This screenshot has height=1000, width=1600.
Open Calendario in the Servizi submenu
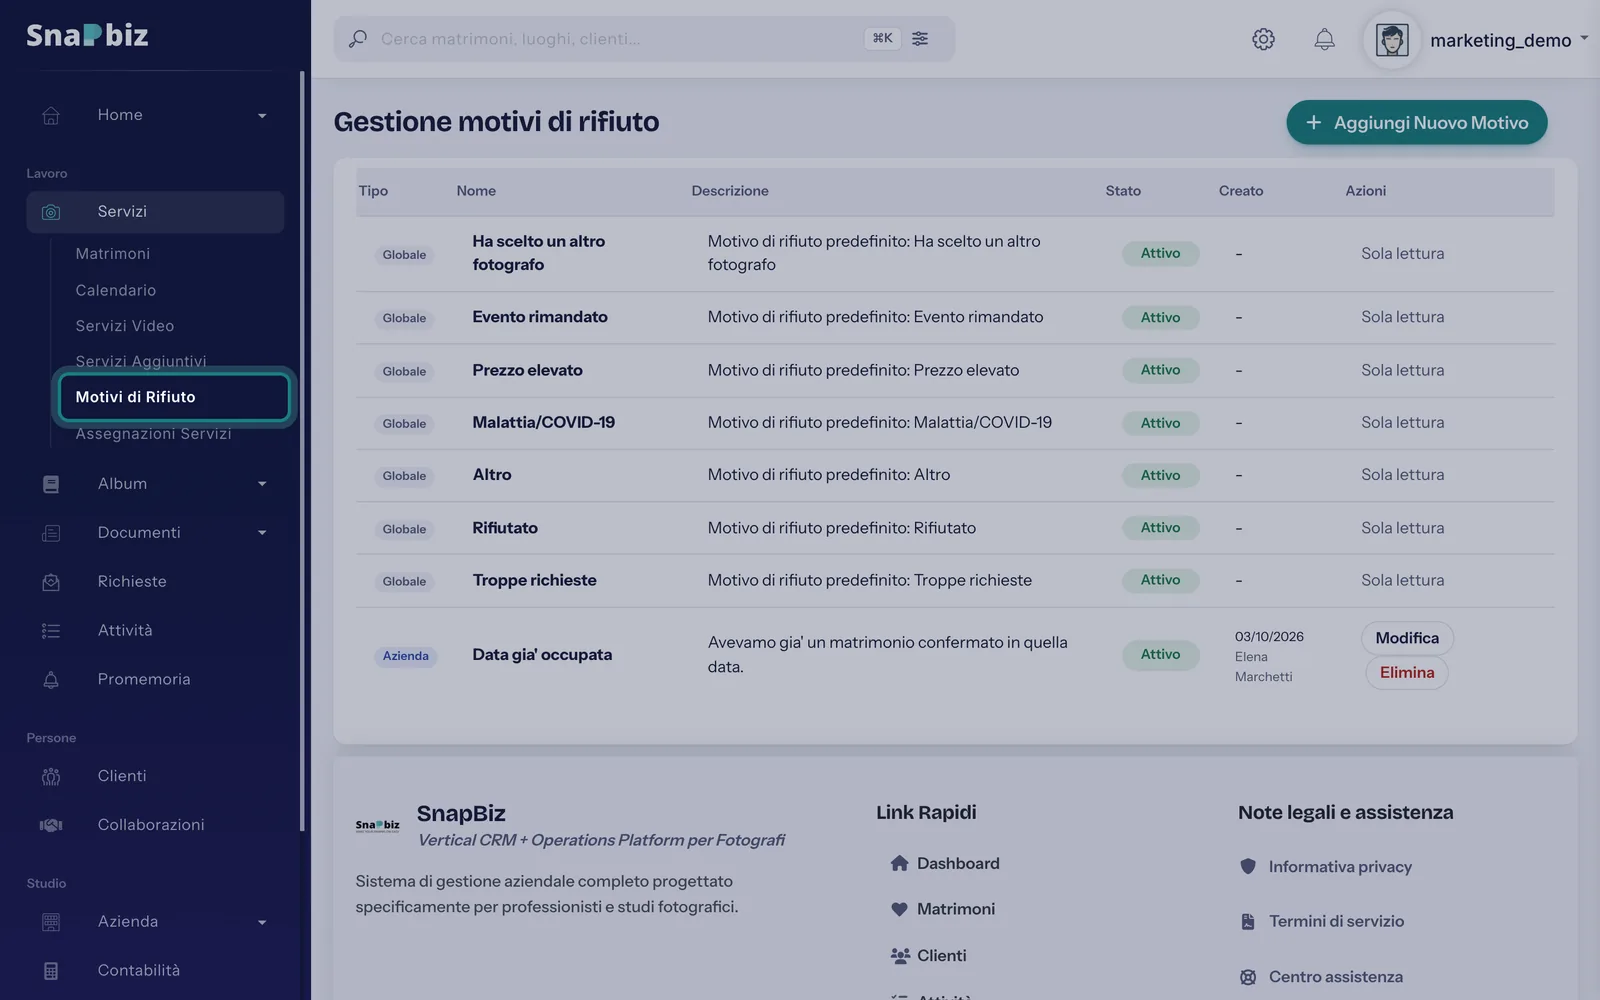click(x=116, y=290)
